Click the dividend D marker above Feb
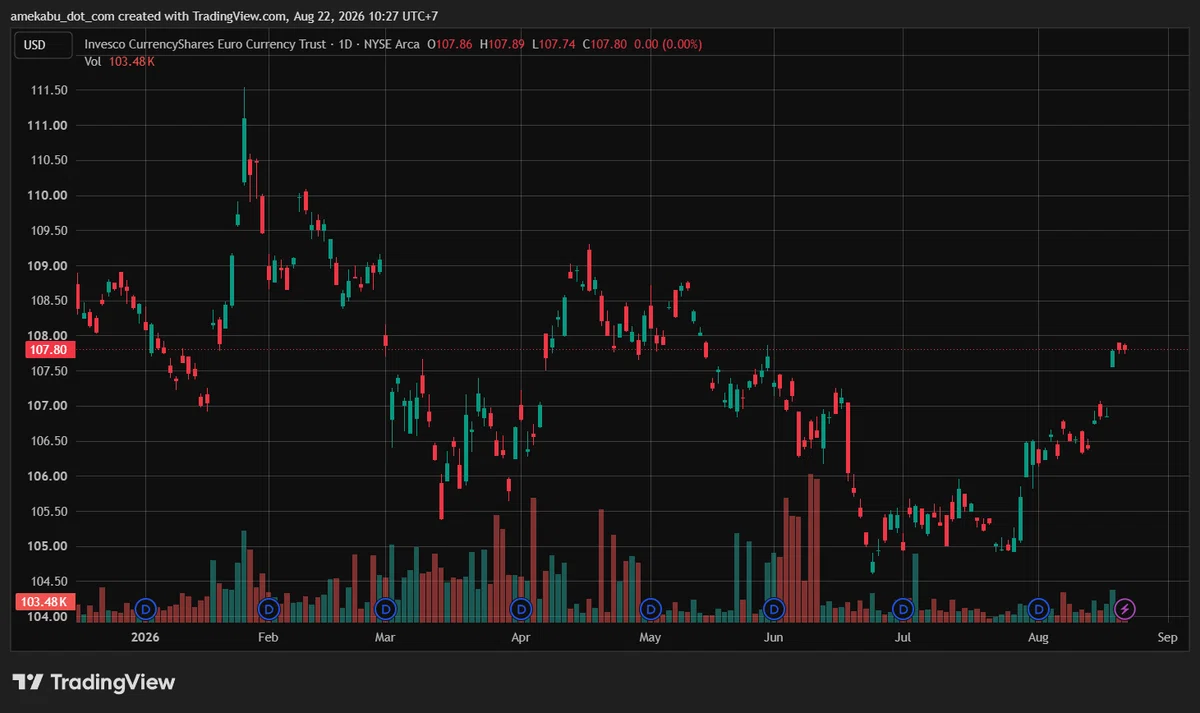Screen dimensions: 1200x713 268,608
